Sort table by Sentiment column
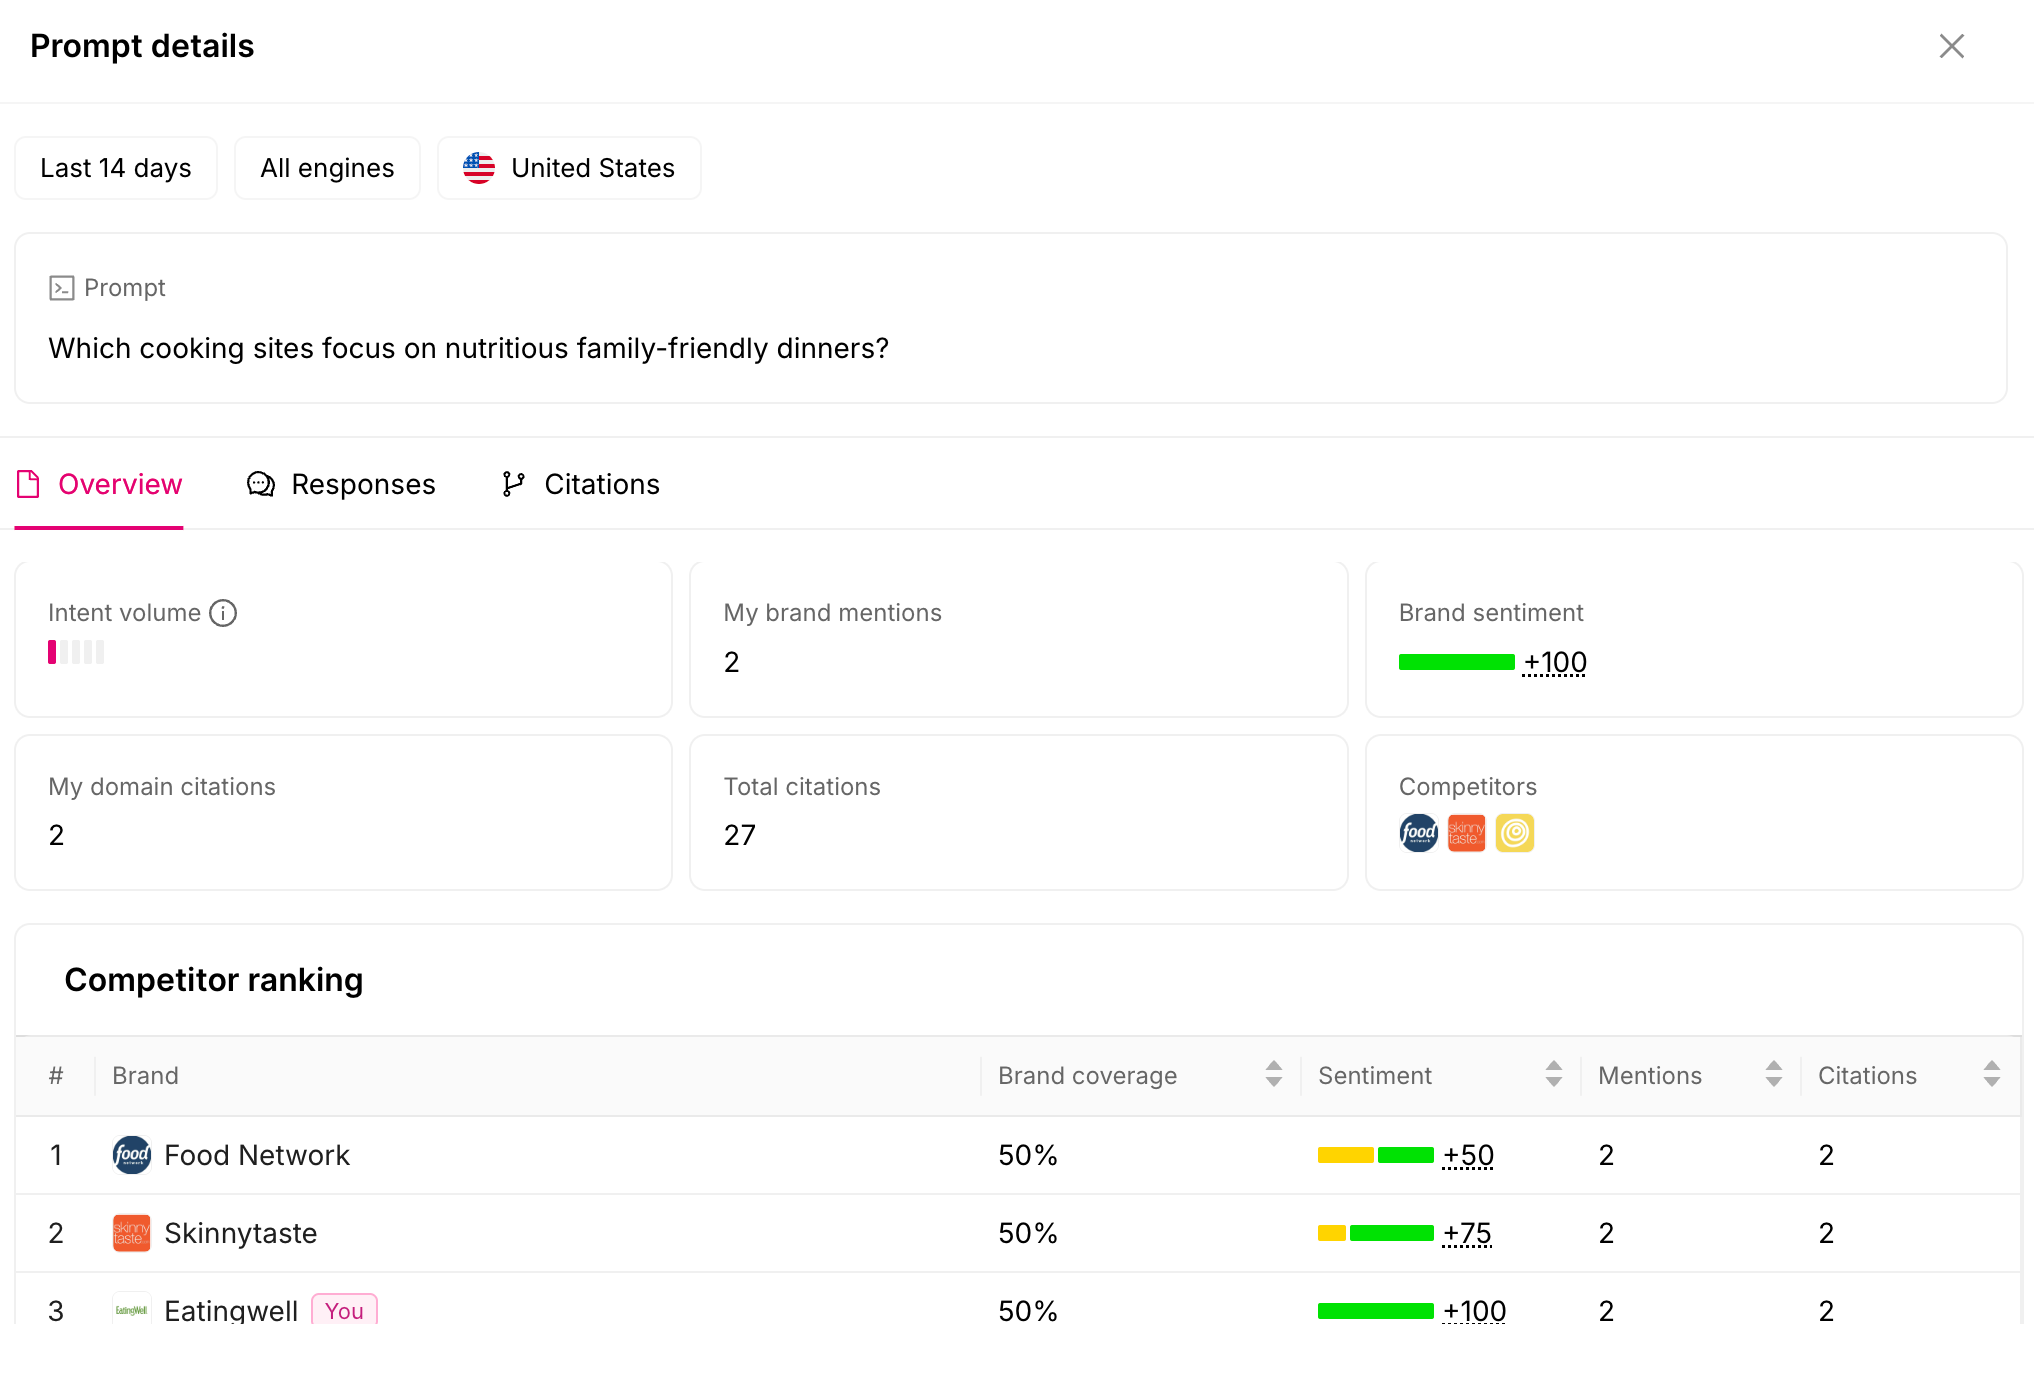Screen dimensions: 2034x1374 (x=1553, y=1074)
